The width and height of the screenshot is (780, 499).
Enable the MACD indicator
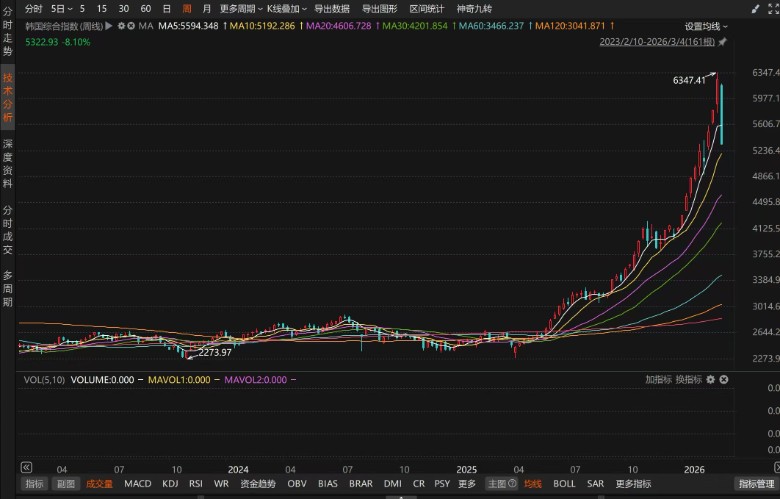click(x=137, y=484)
